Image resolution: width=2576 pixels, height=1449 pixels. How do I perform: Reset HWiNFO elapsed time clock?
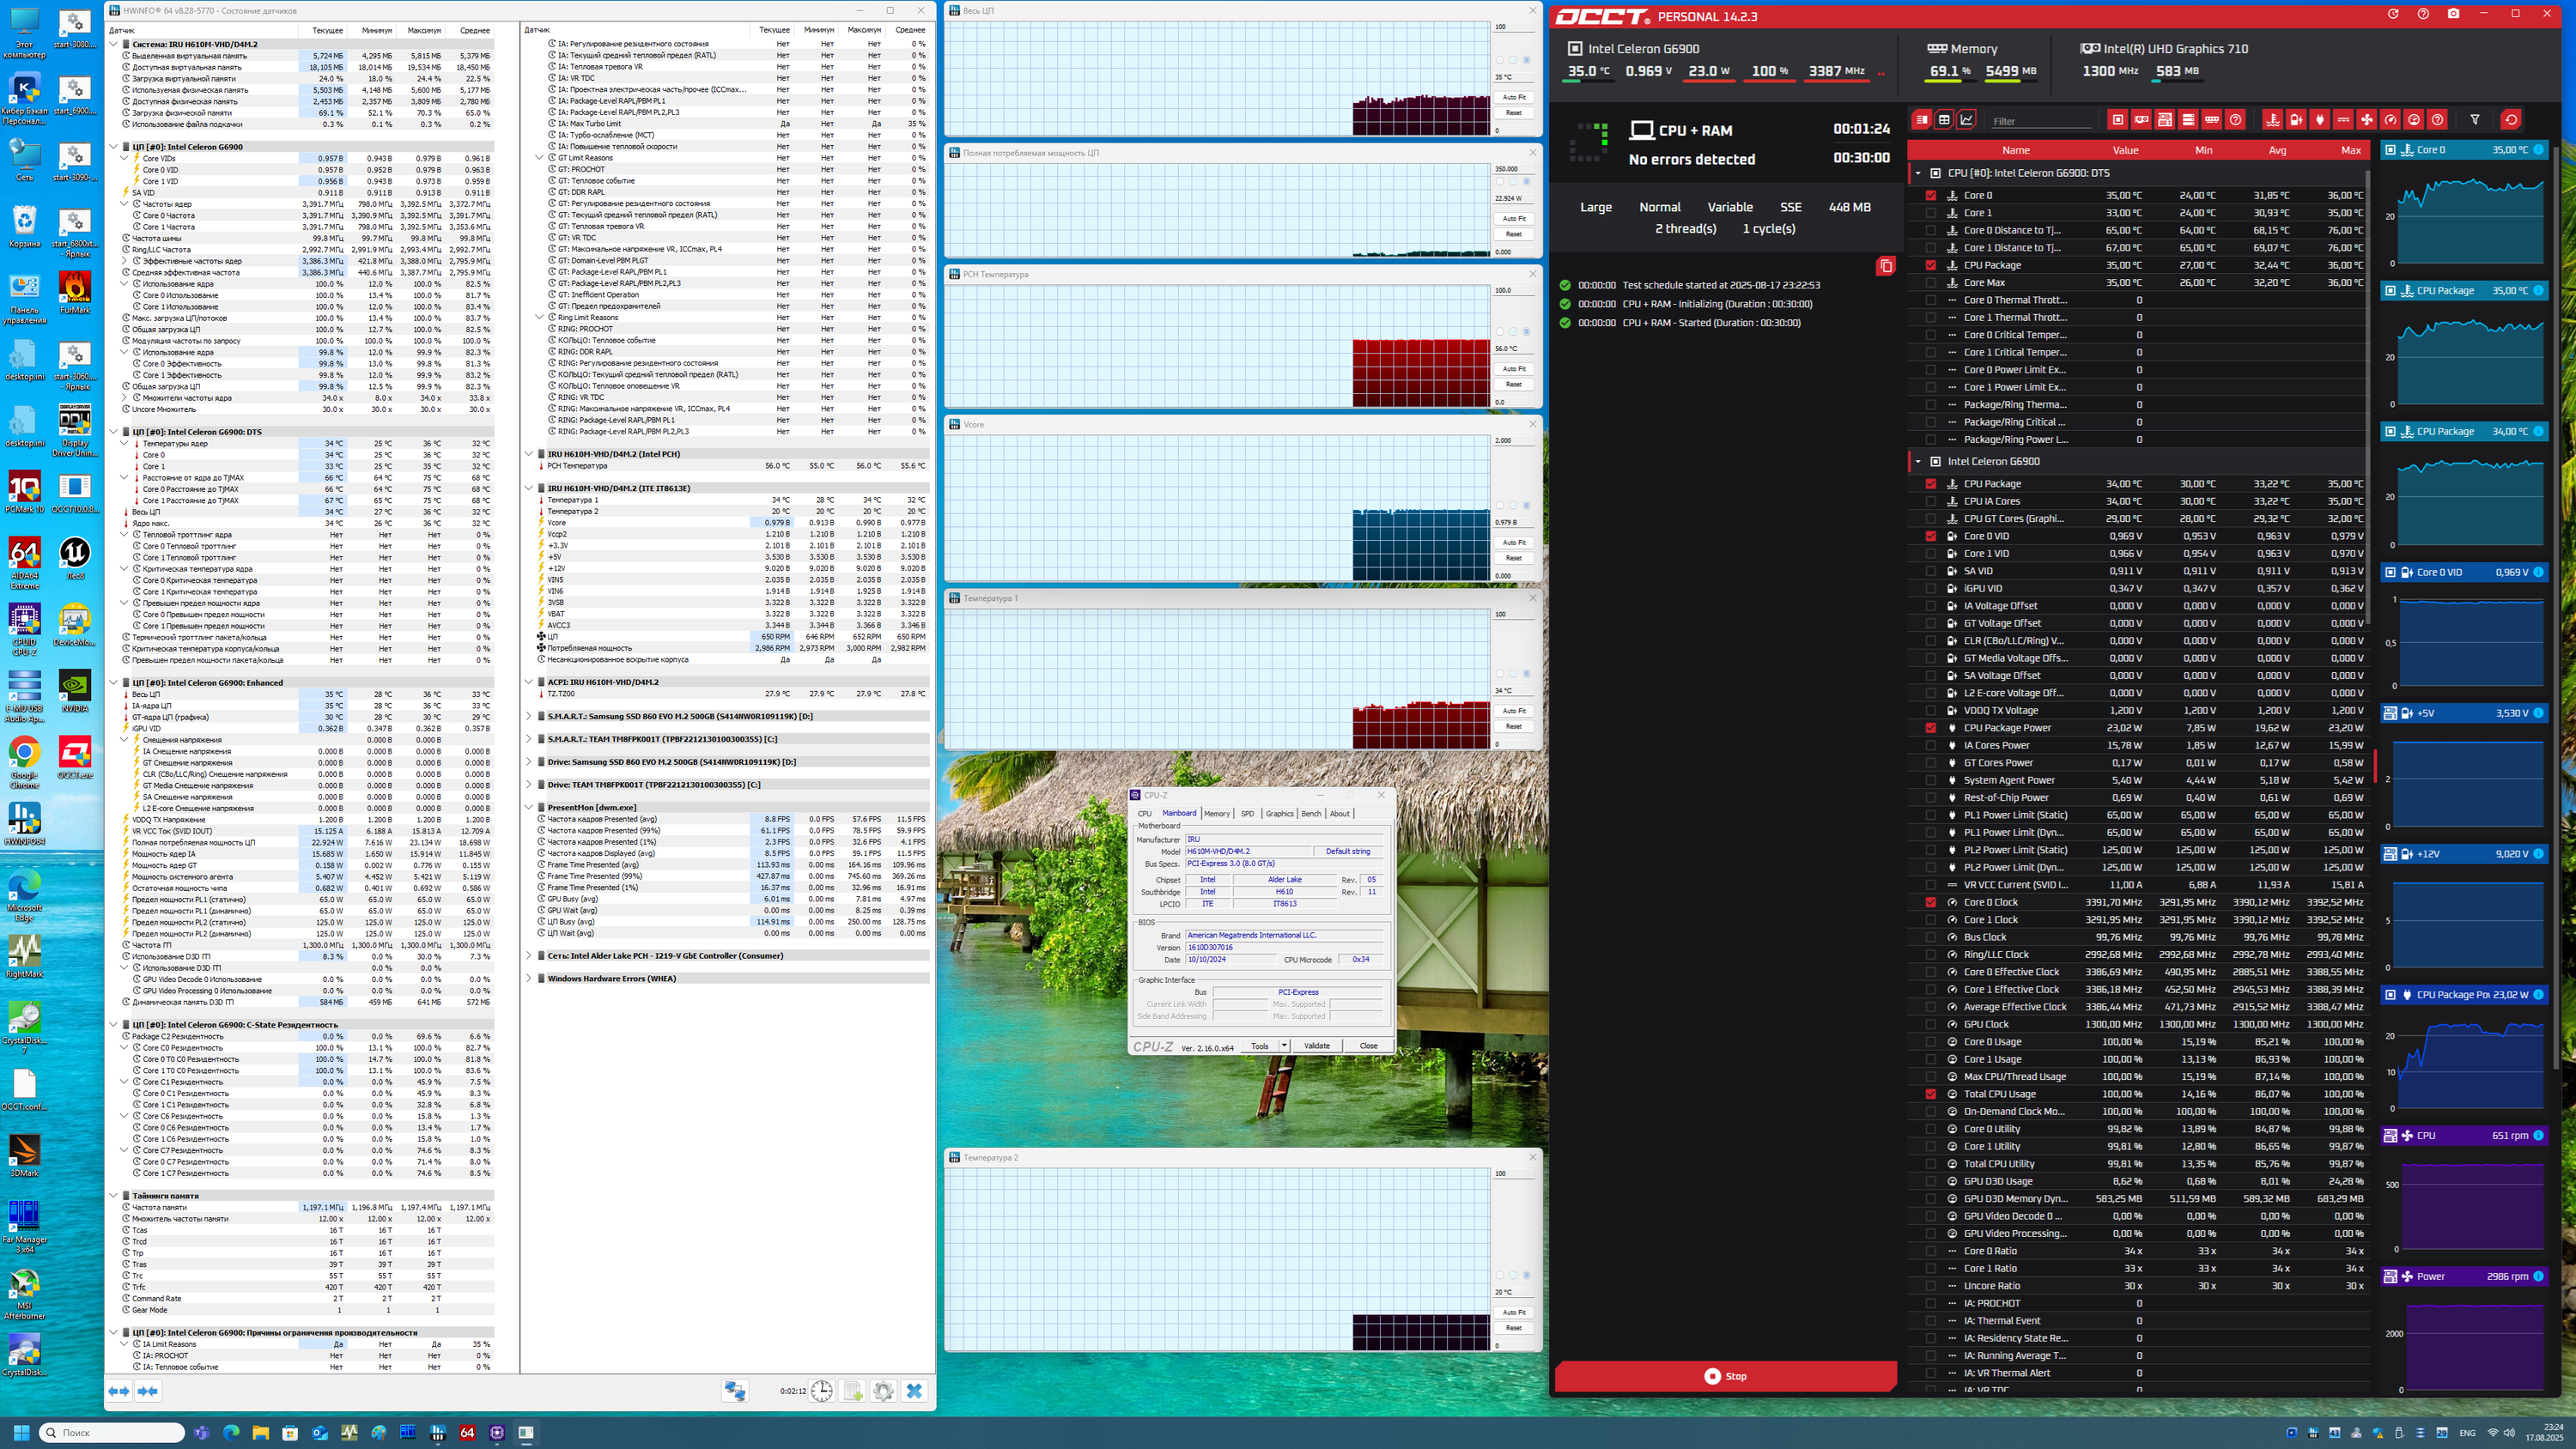pyautogui.click(x=822, y=1391)
